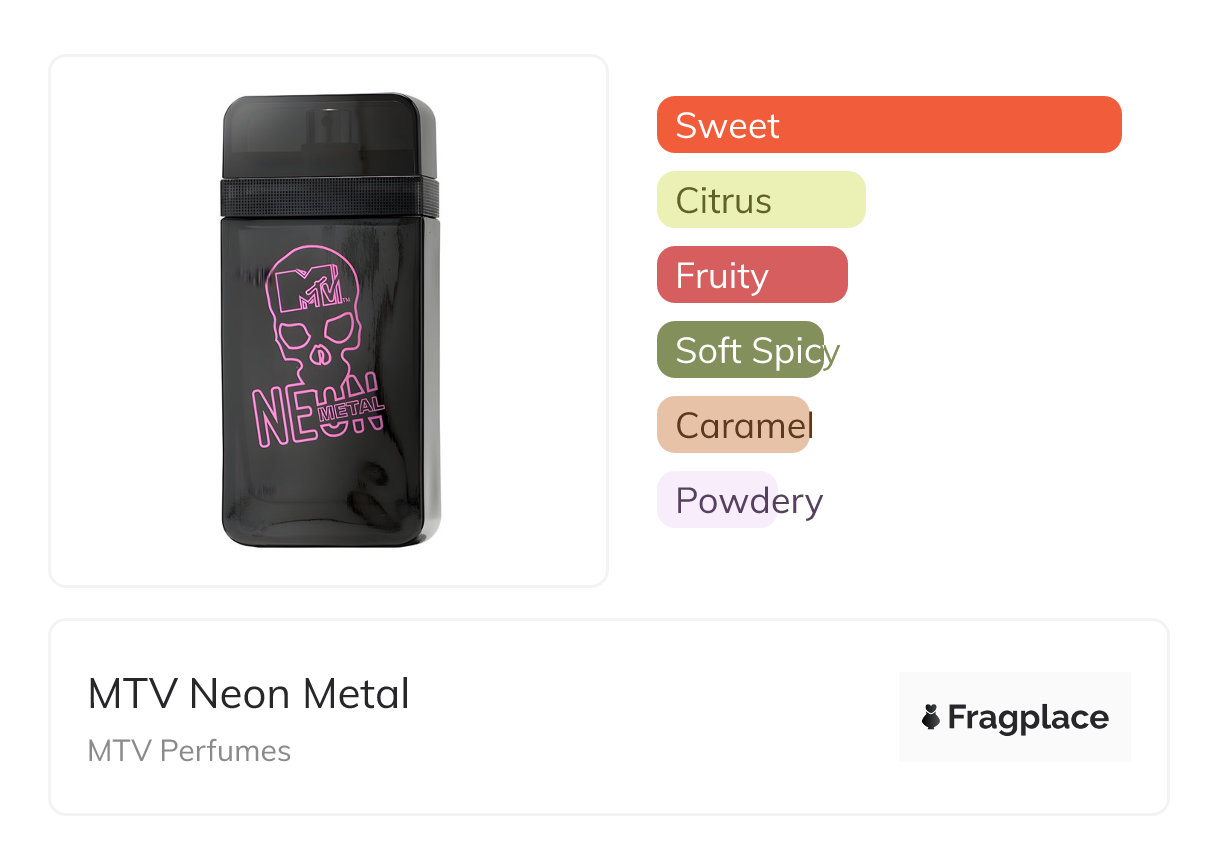The width and height of the screenshot is (1218, 864).
Task: Select the Citrus accord bar
Action: pyautogui.click(x=760, y=200)
